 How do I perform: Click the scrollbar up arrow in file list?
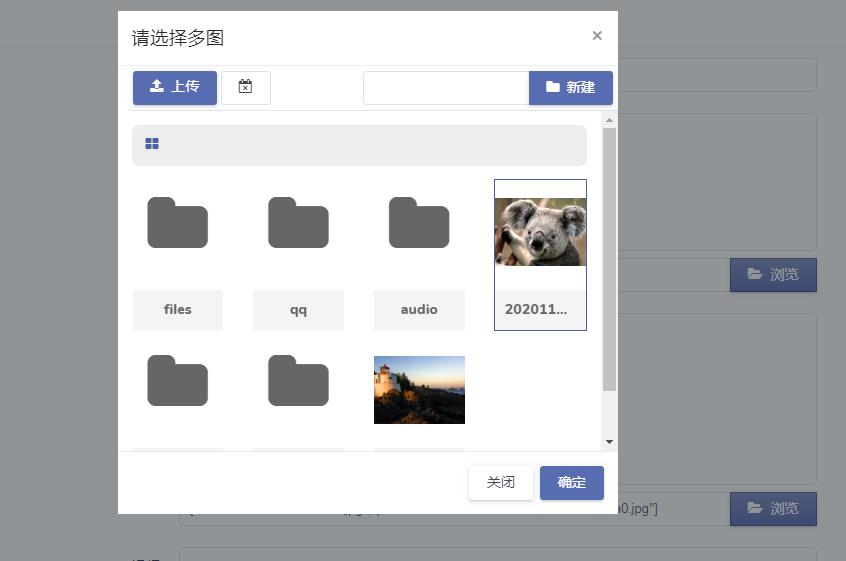[610, 120]
